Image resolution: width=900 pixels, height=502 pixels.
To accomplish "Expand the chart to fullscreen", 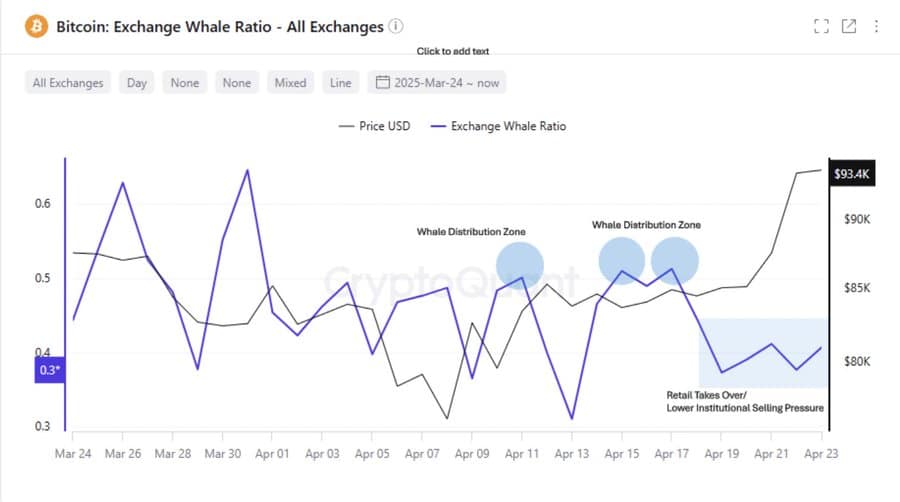I will [822, 27].
